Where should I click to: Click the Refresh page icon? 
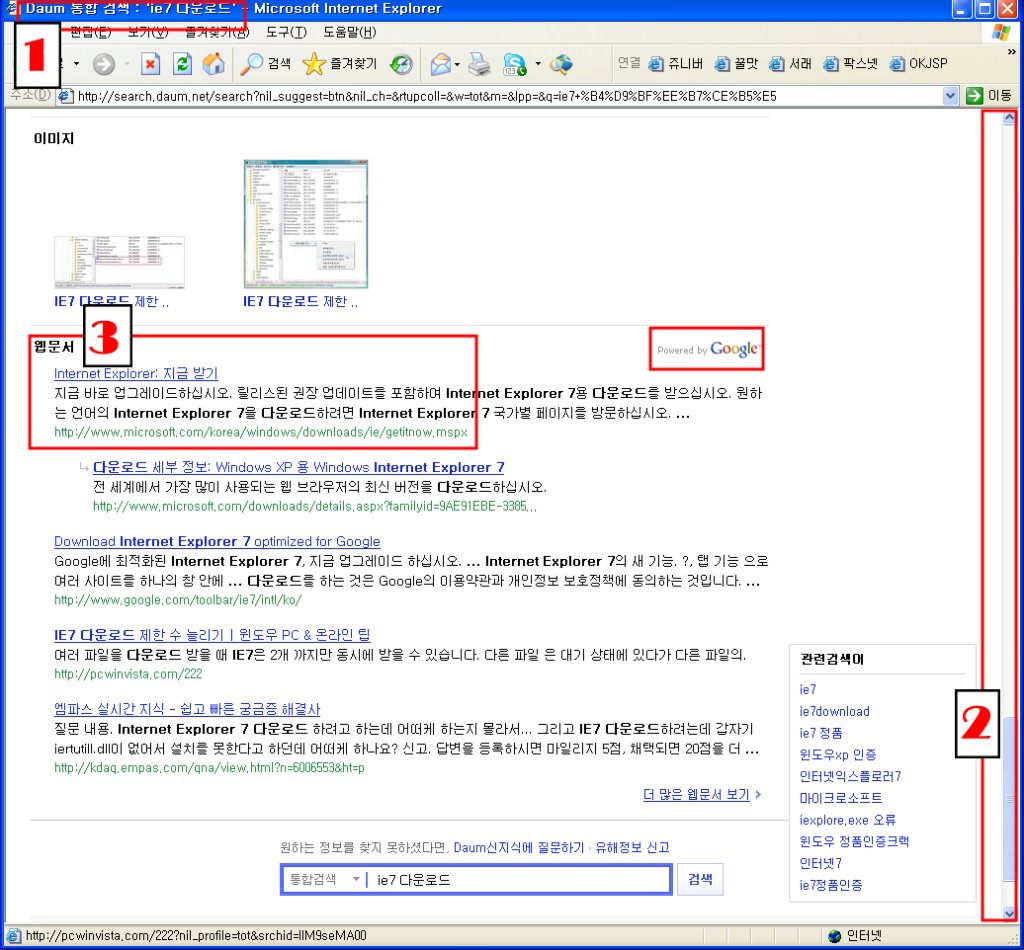(182, 63)
